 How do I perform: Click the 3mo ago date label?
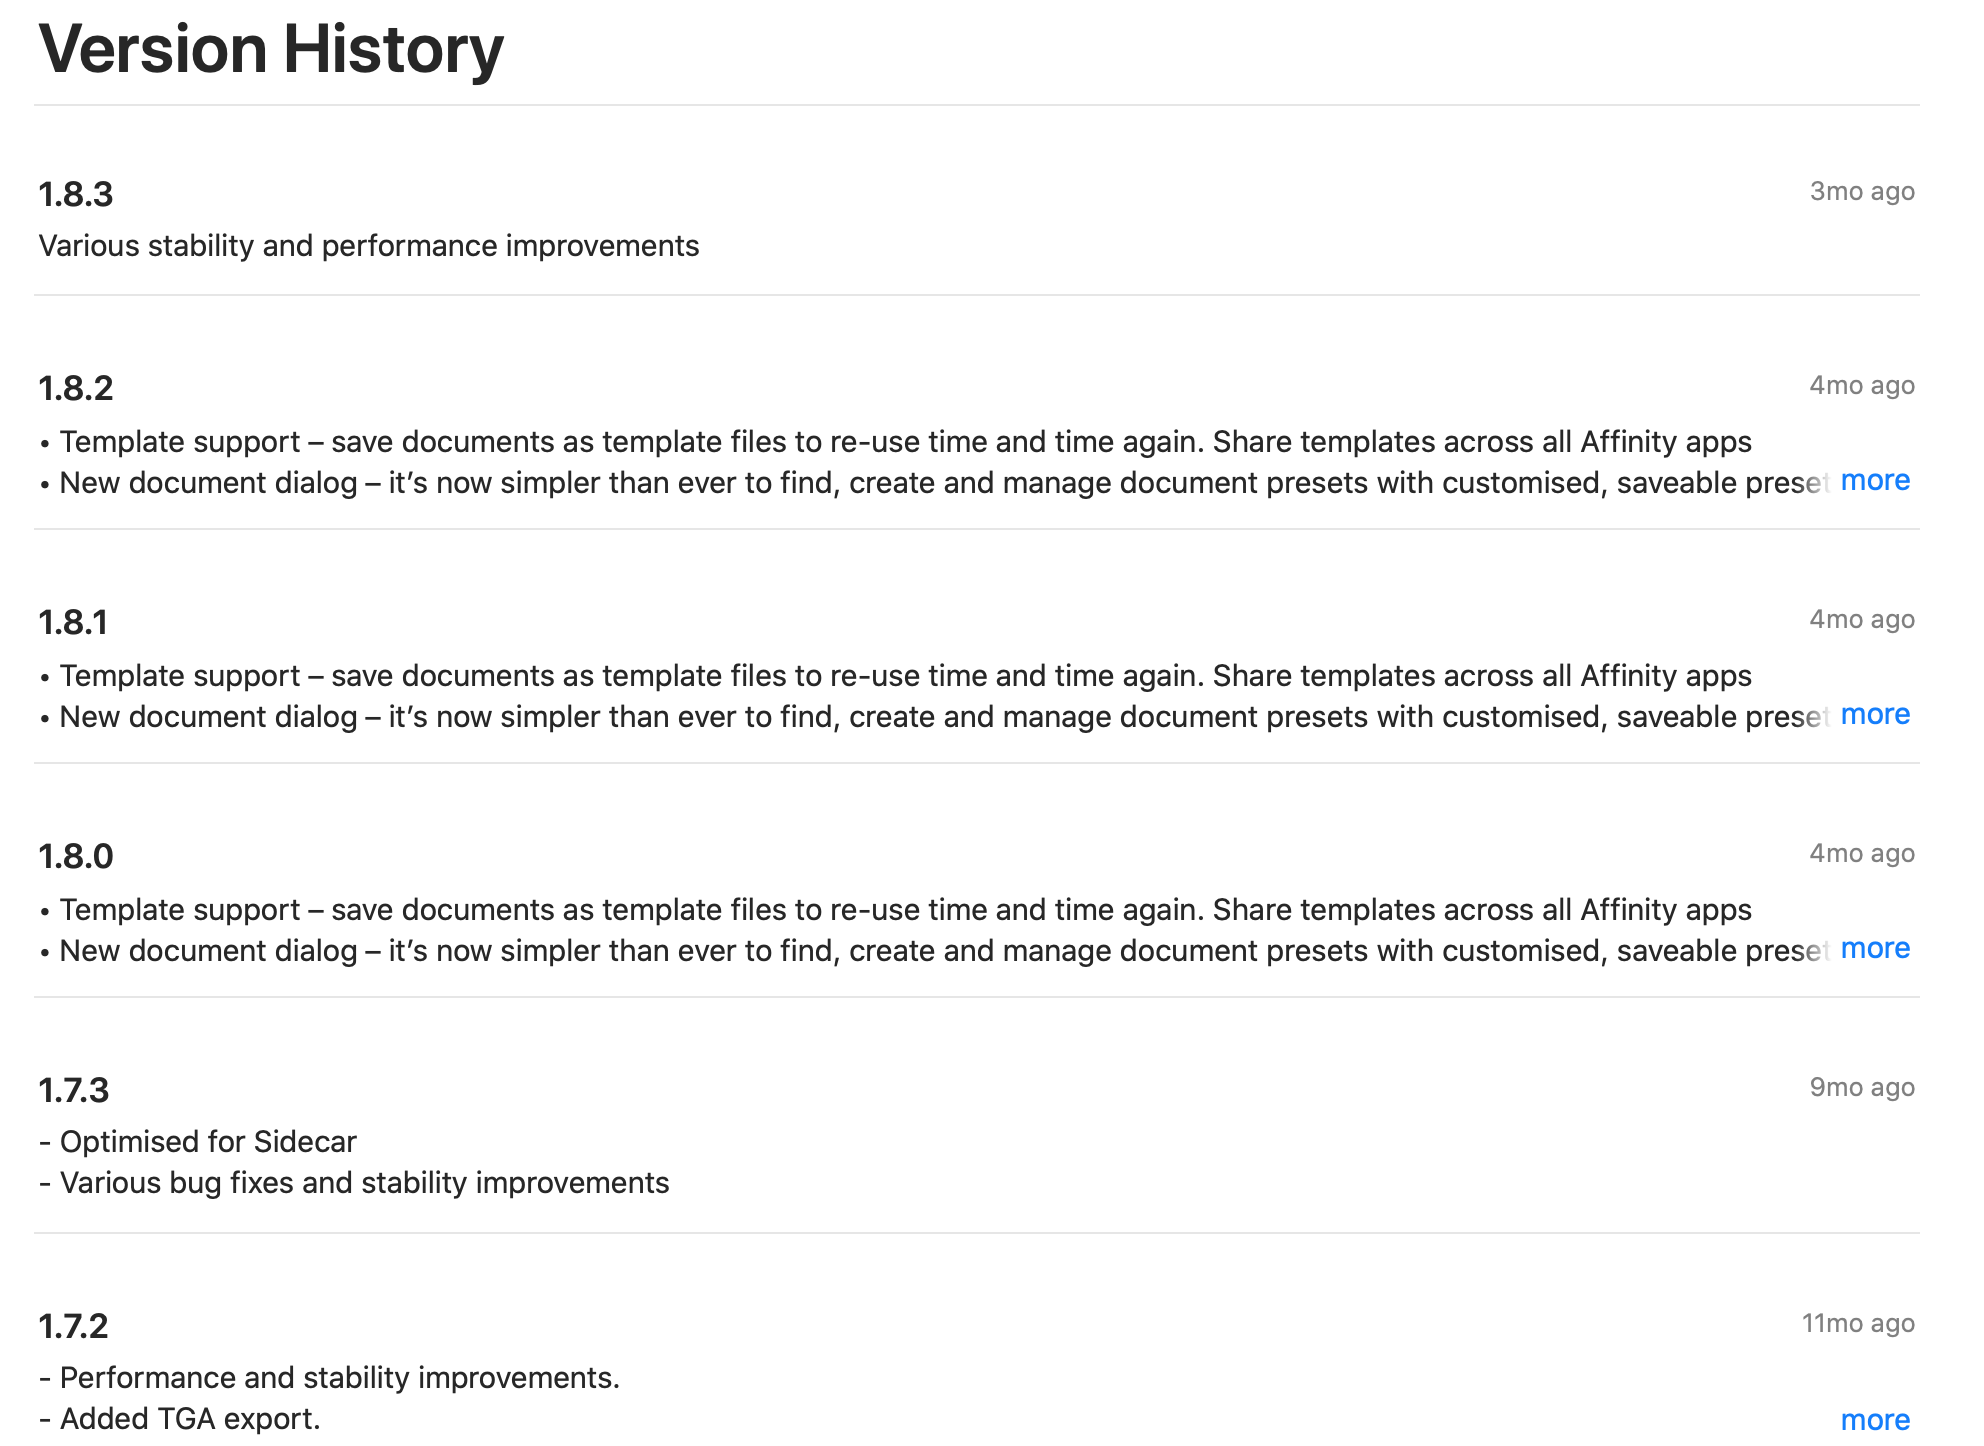click(1862, 191)
